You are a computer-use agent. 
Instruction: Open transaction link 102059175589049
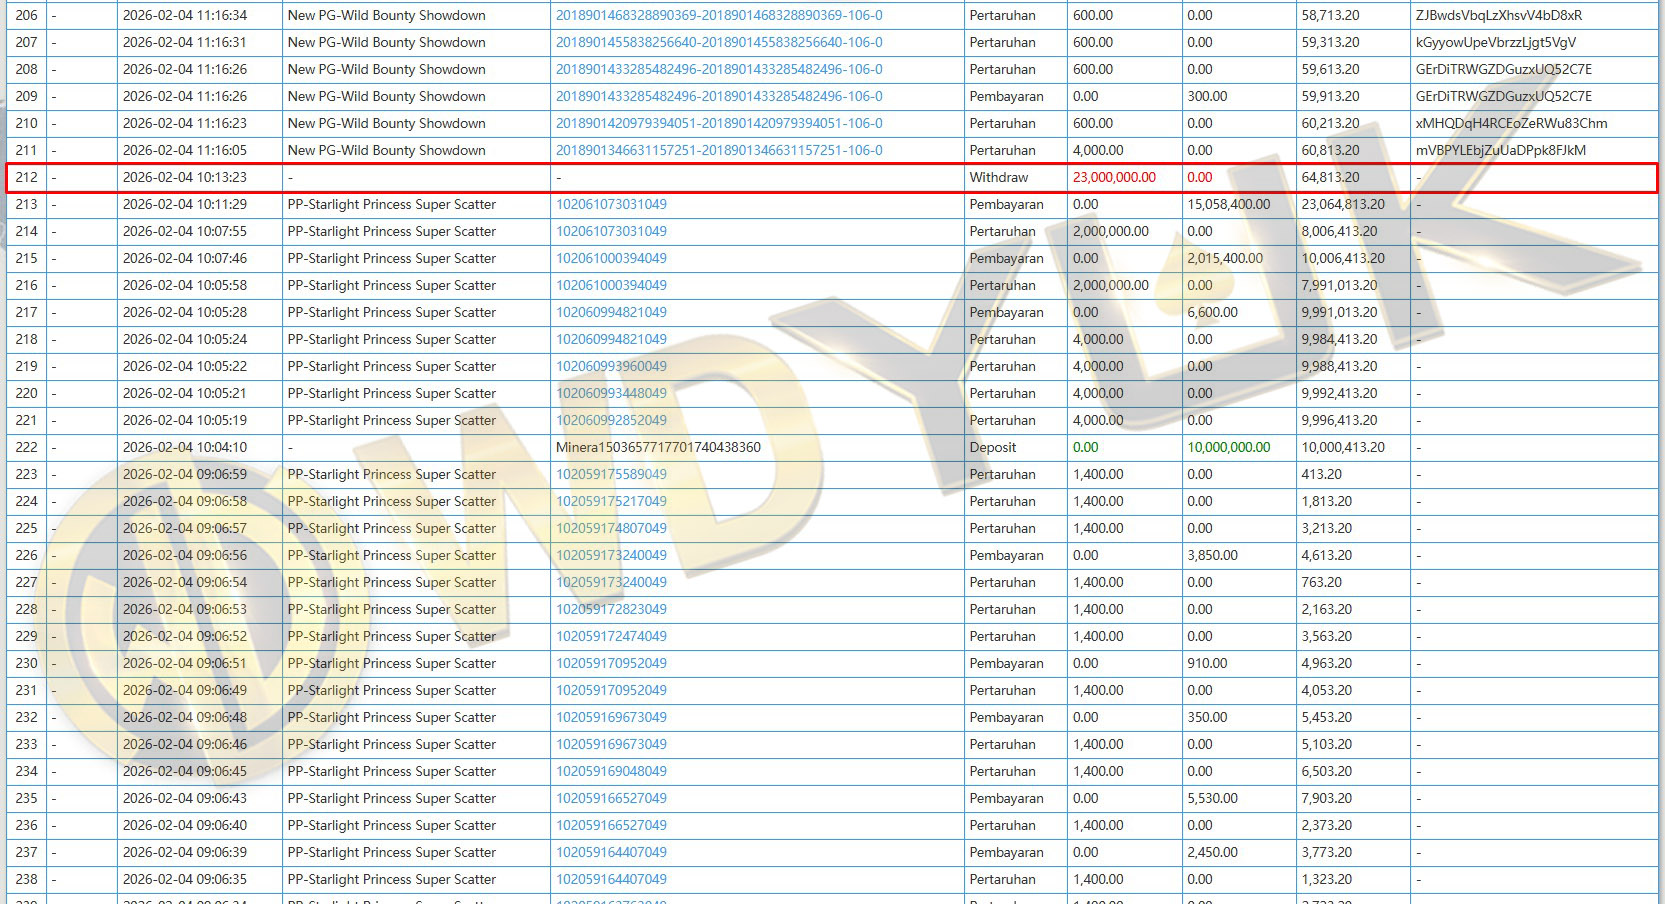(x=611, y=475)
